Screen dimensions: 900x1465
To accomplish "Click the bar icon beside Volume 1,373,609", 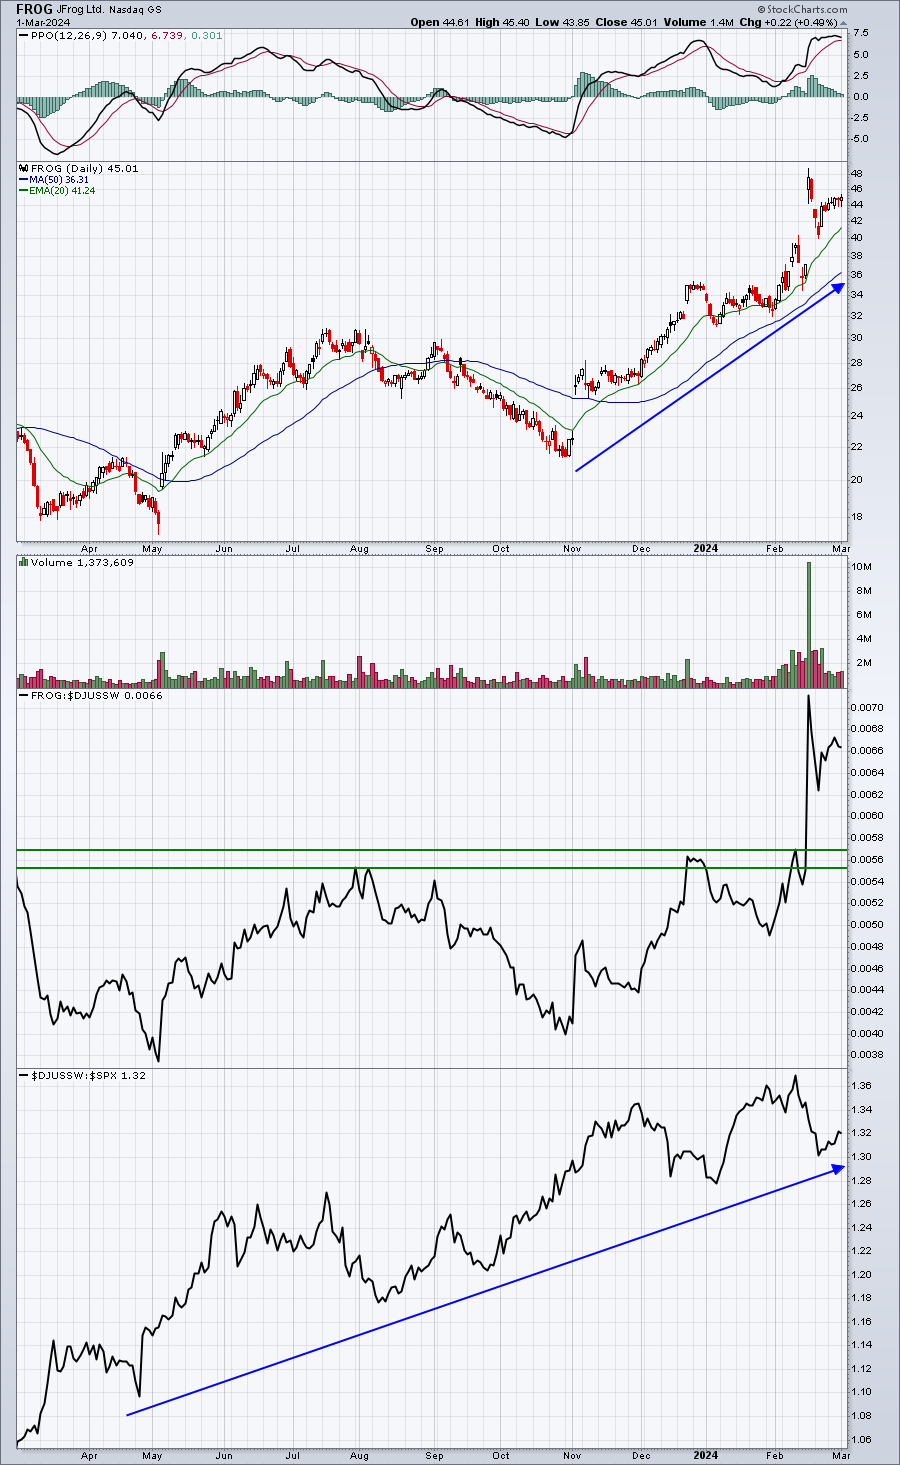I will tap(24, 563).
